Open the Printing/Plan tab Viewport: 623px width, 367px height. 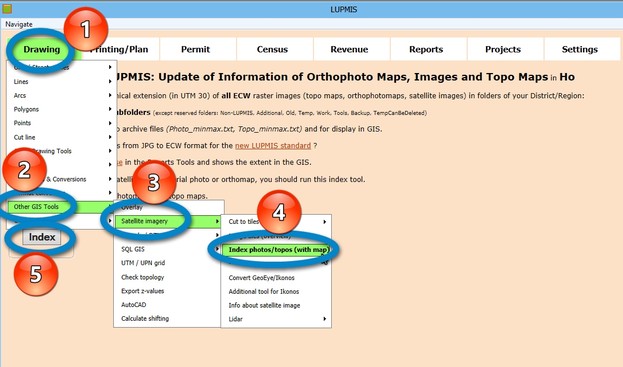[119, 49]
